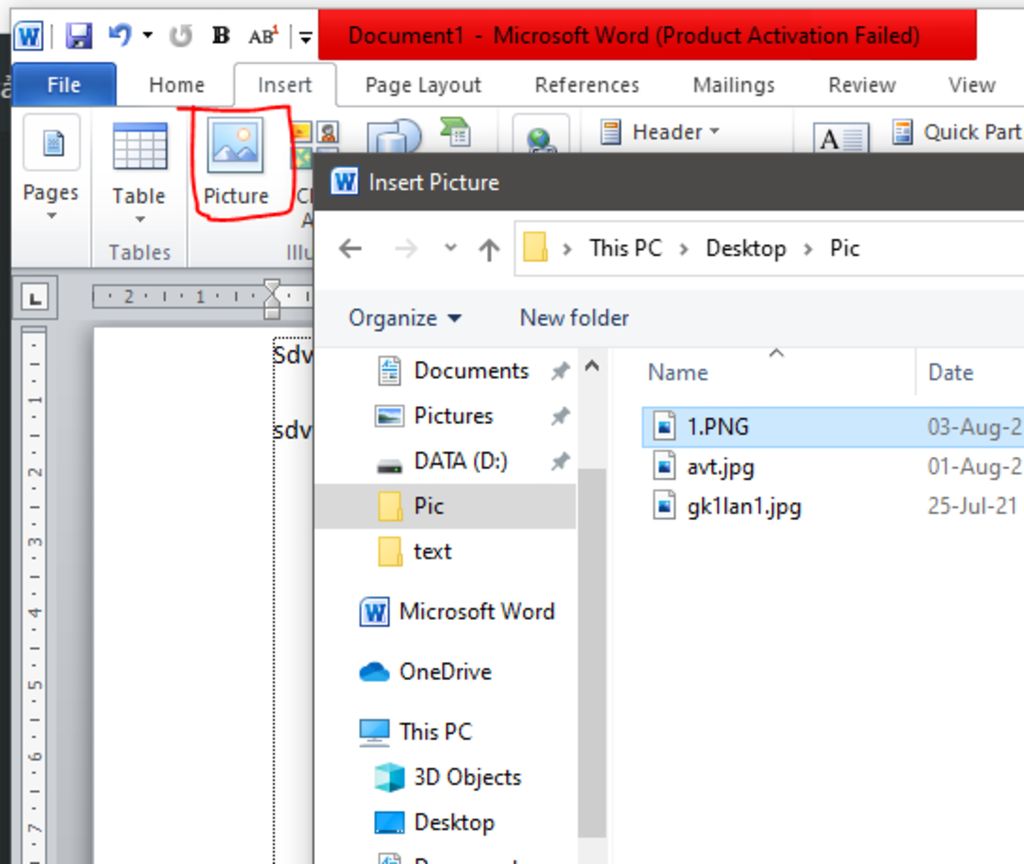Screen dimensions: 1024x864
Task: Select OneDrive in navigation pane
Action: (x=426, y=671)
